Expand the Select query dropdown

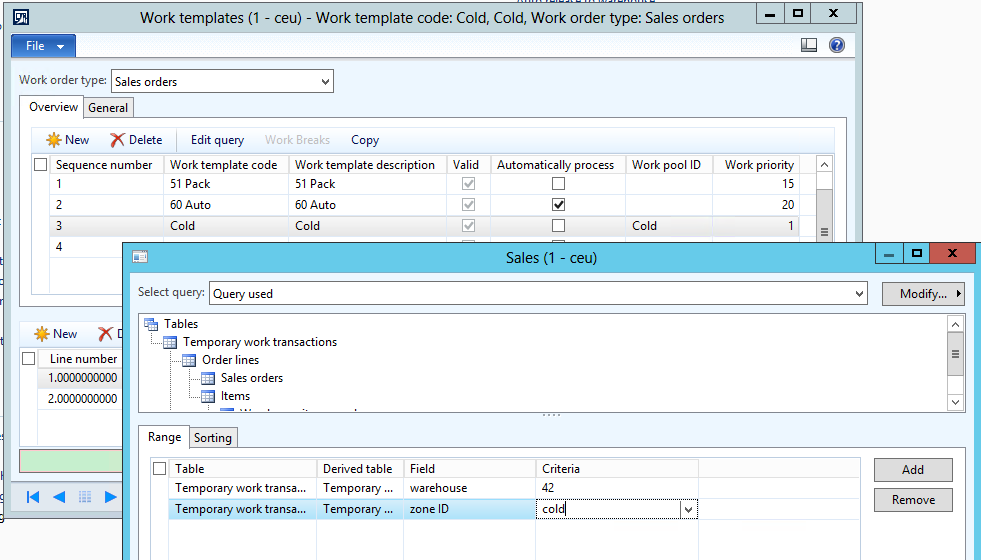[858, 294]
